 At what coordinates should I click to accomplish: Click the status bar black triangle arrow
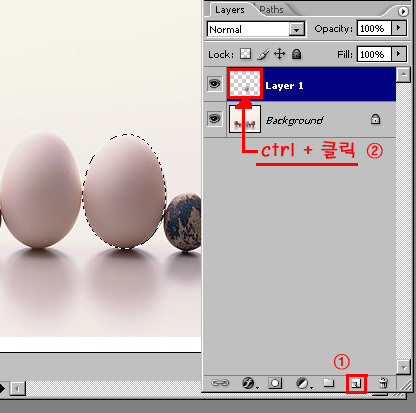3,388
